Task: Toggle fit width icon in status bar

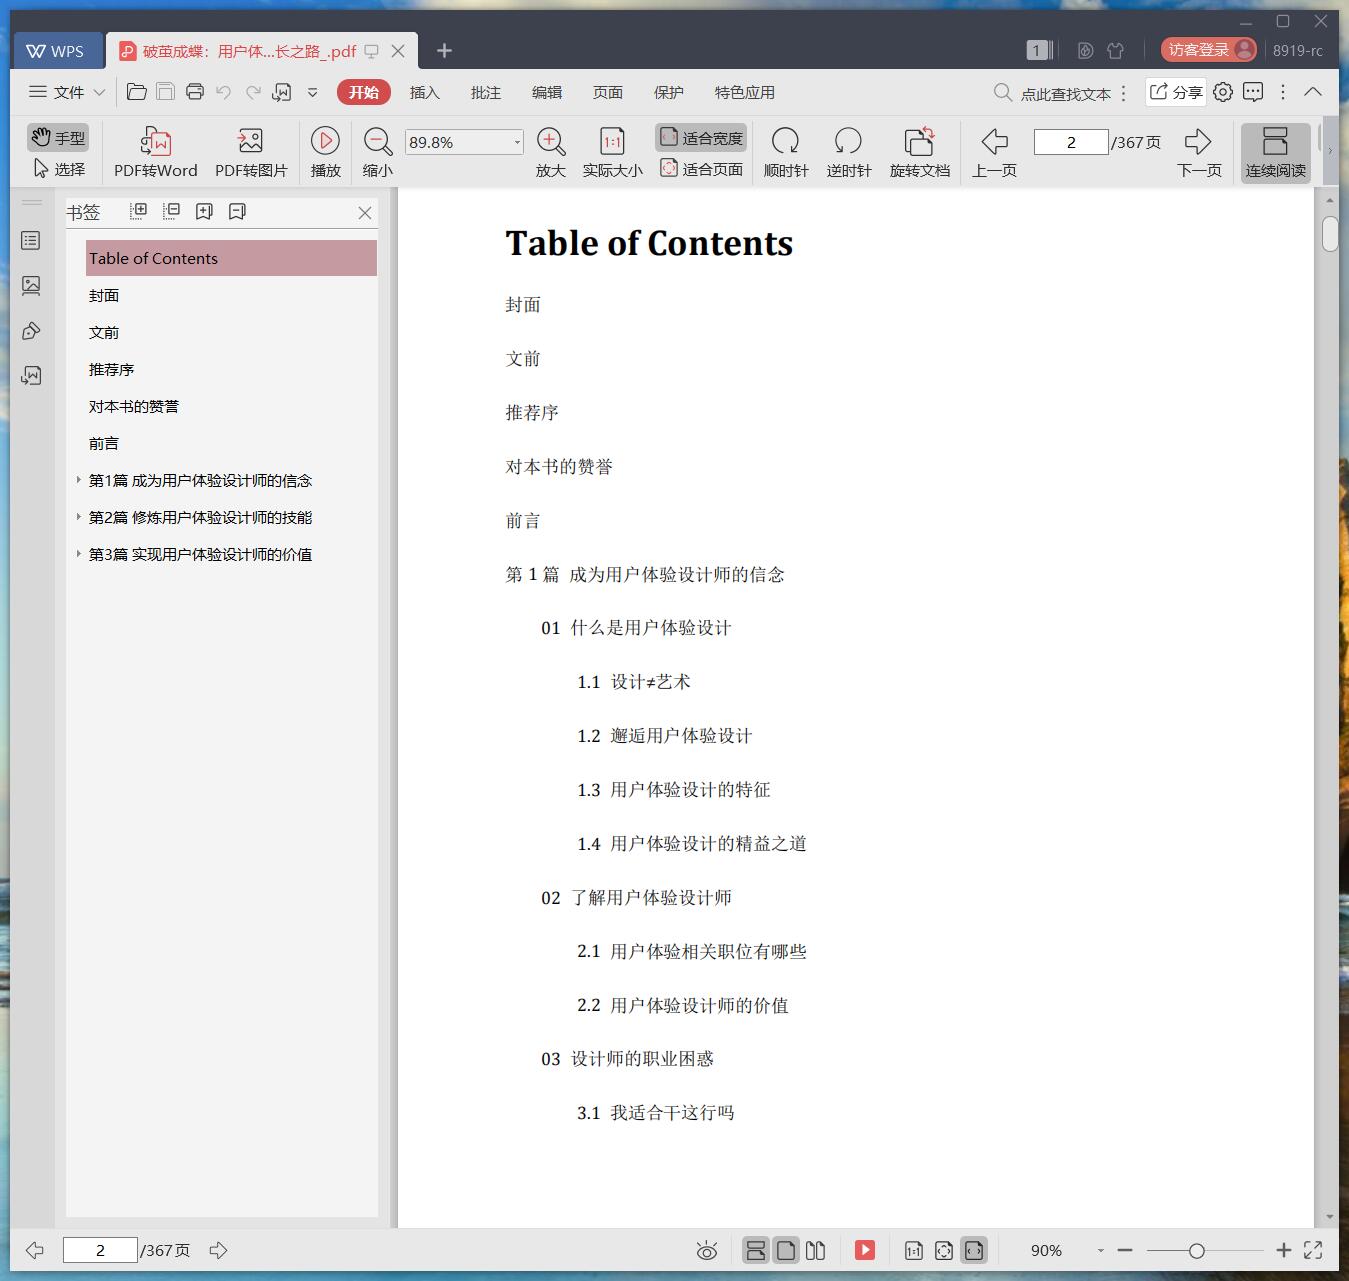Action: 973,1250
